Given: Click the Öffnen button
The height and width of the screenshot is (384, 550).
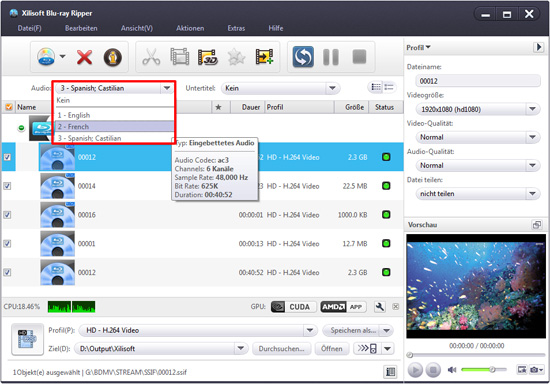Looking at the screenshot, I should 332,349.
